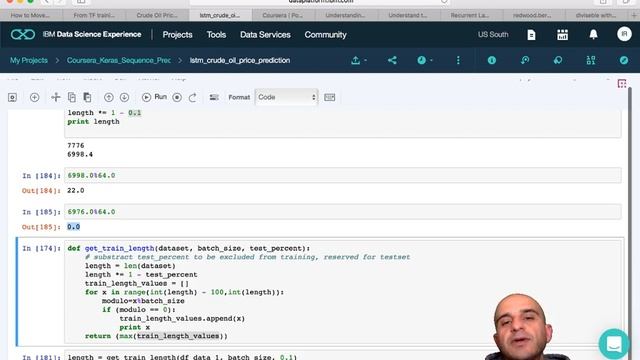The height and width of the screenshot is (360, 640).
Task: Open the notifications bell
Action: (593, 35)
